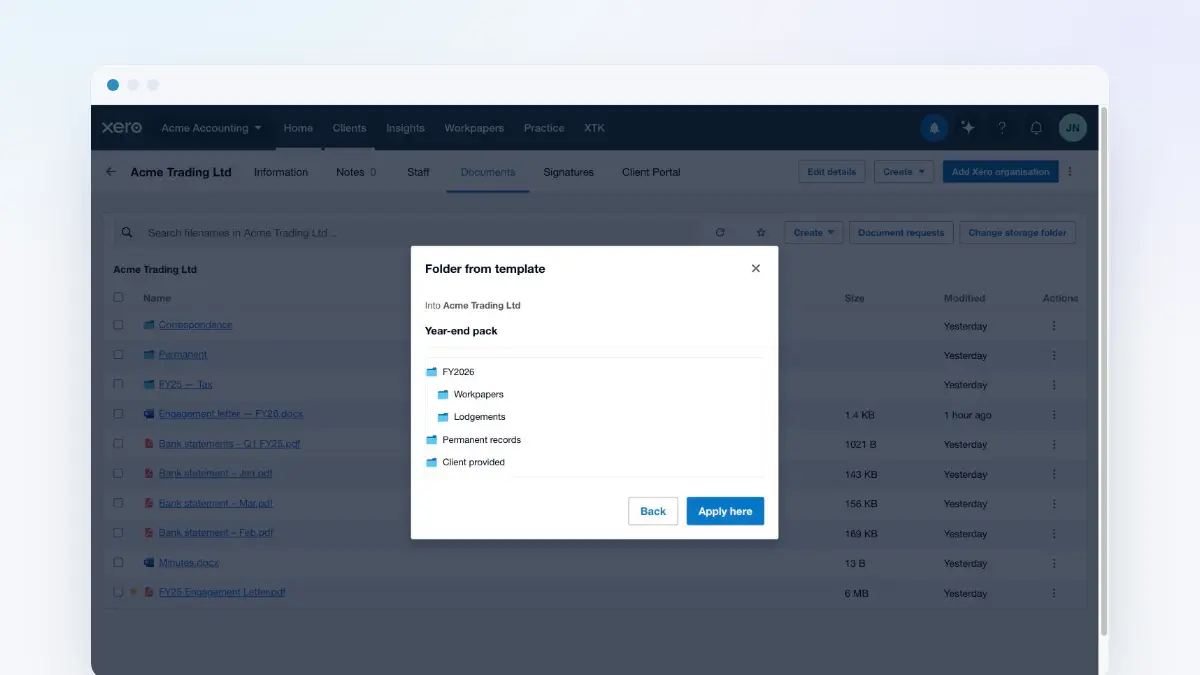Image resolution: width=1200 pixels, height=675 pixels.
Task: Click the Edit details button
Action: 832,172
